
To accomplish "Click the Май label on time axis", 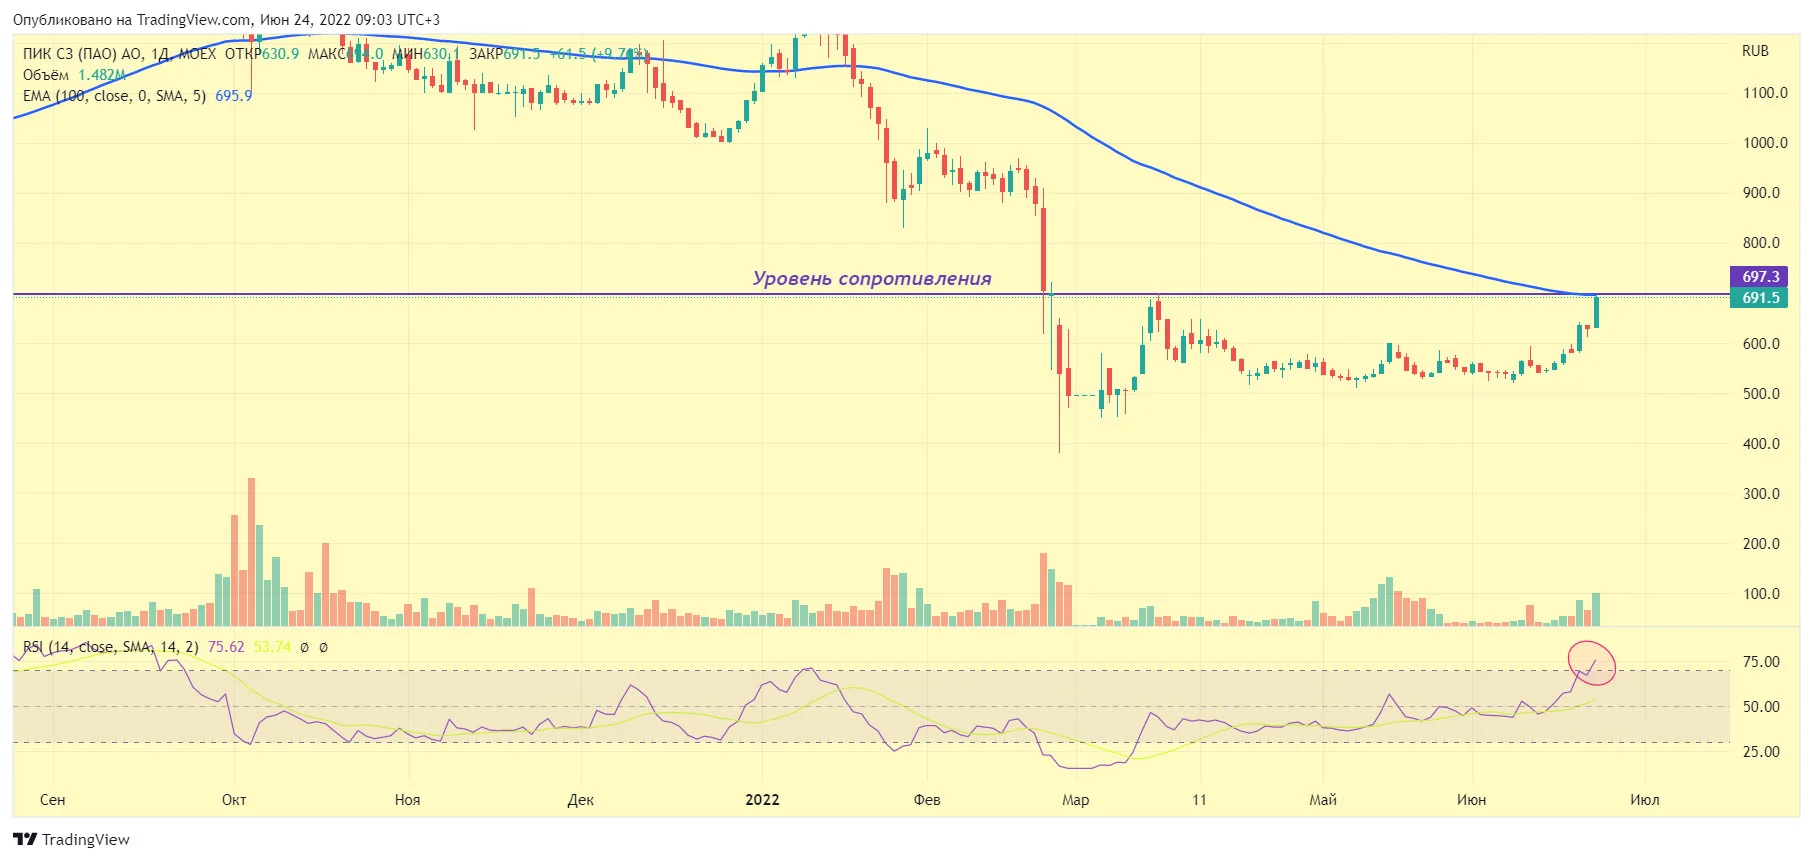I will [x=1323, y=800].
